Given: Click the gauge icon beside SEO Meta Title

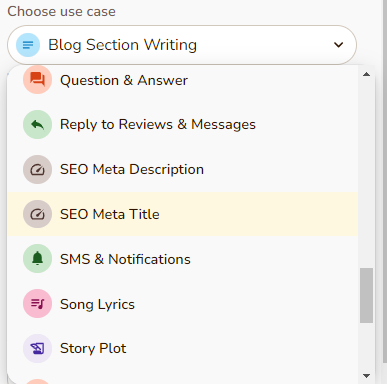Looking at the screenshot, I should click(x=37, y=214).
